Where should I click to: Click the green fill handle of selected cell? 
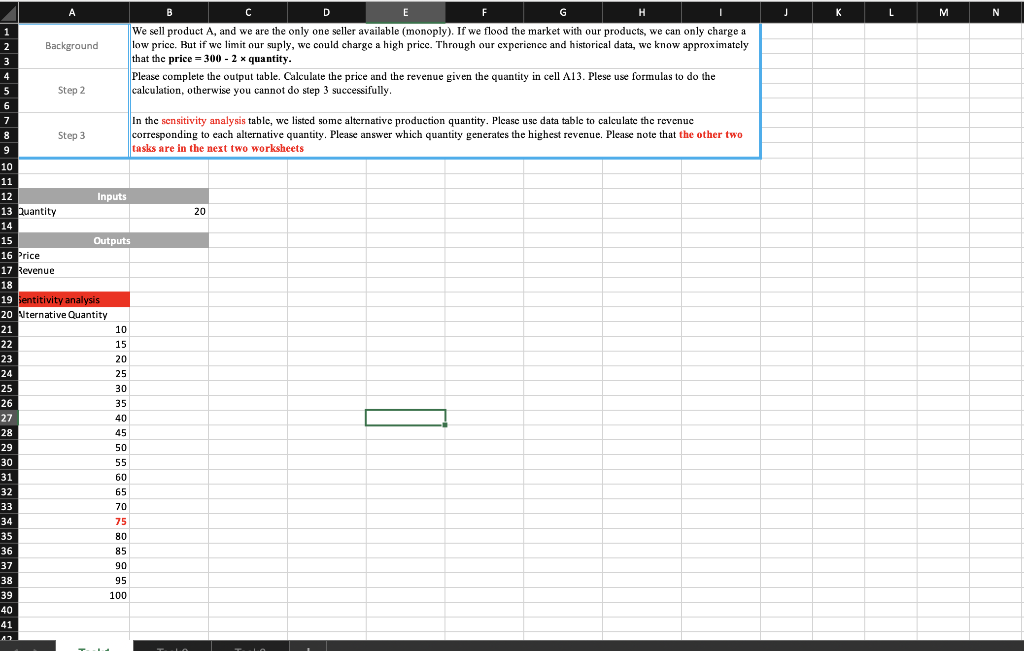point(444,425)
